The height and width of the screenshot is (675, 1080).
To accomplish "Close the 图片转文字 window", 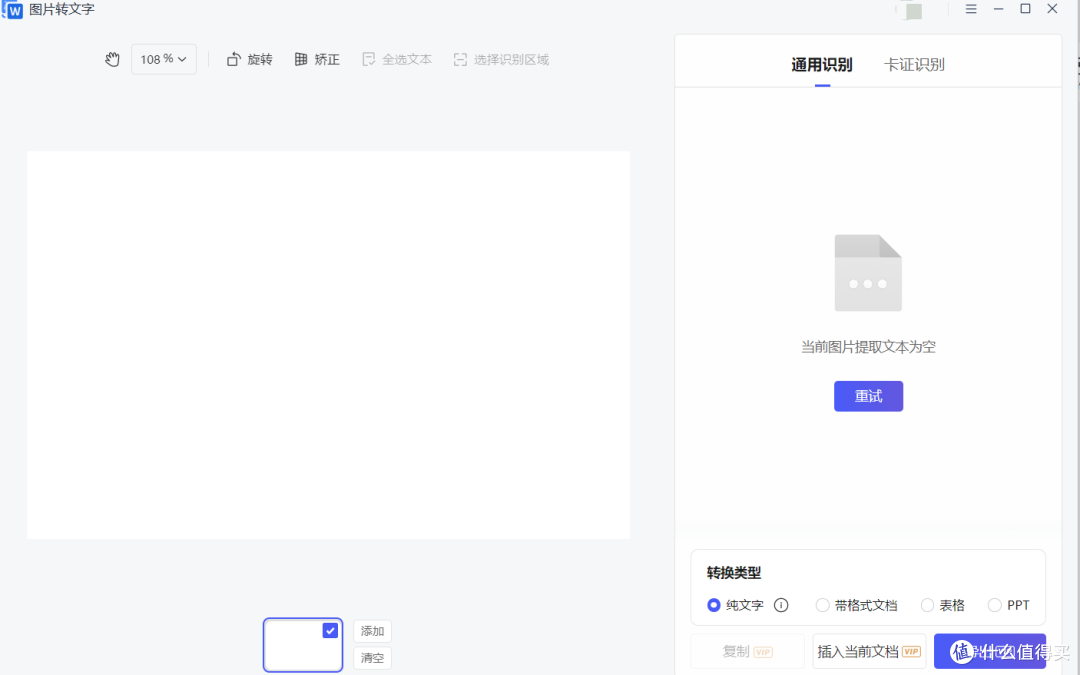I will coord(1052,9).
